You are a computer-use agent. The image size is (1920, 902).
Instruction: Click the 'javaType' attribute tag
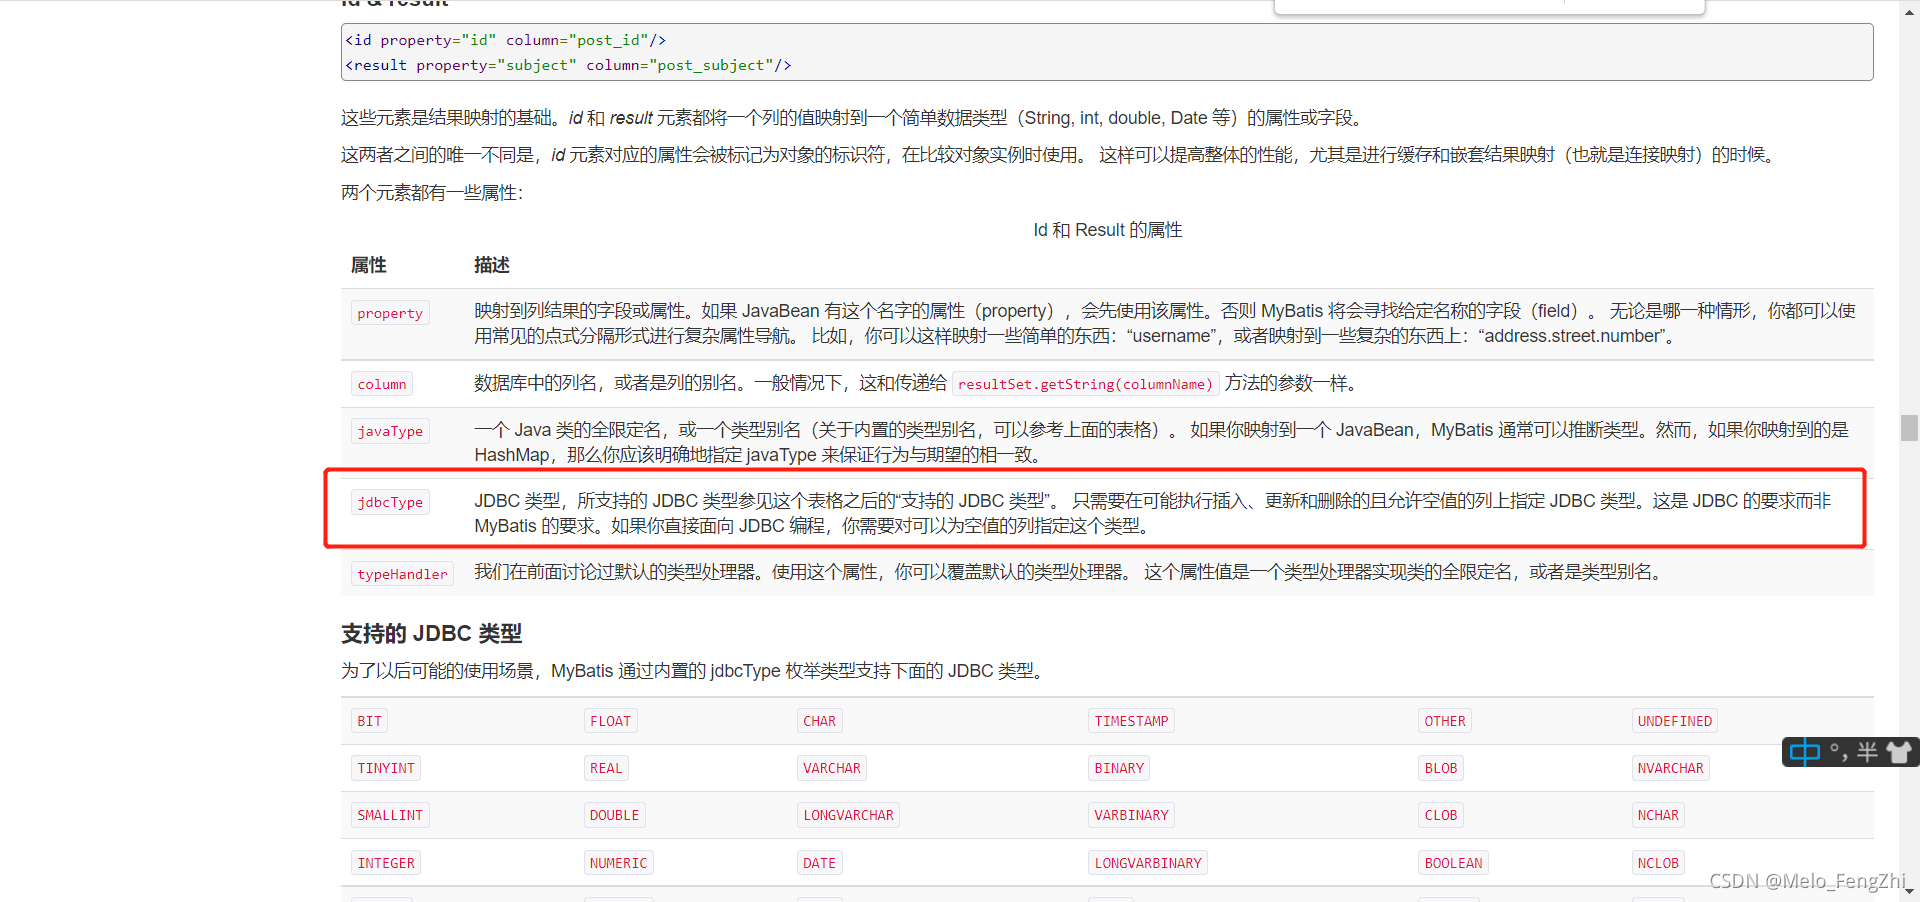click(390, 431)
